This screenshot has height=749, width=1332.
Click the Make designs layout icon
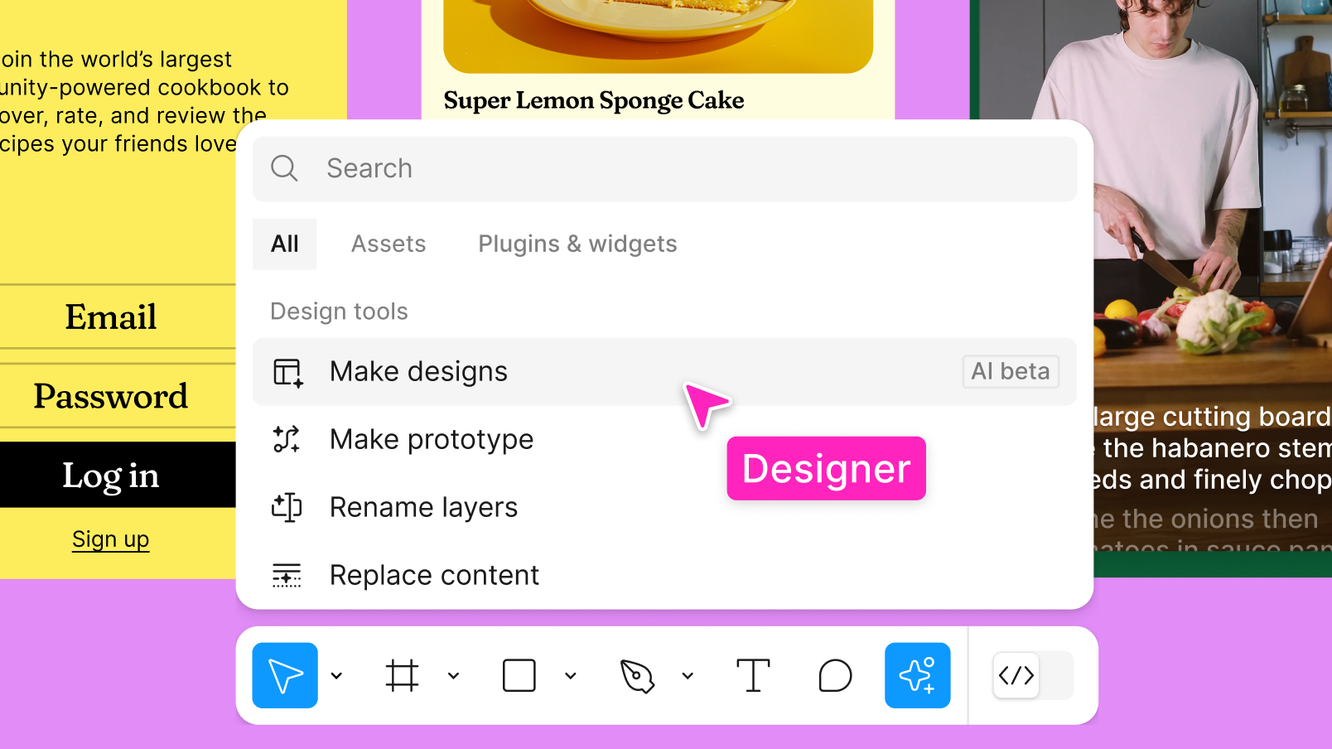(287, 372)
